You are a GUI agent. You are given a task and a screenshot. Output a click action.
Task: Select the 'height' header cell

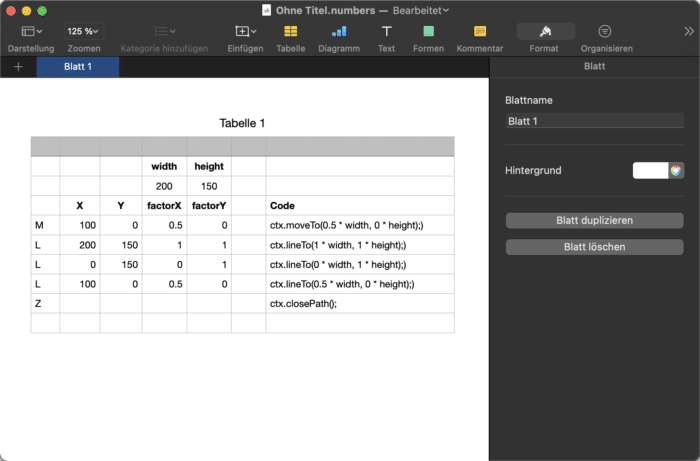coord(209,166)
